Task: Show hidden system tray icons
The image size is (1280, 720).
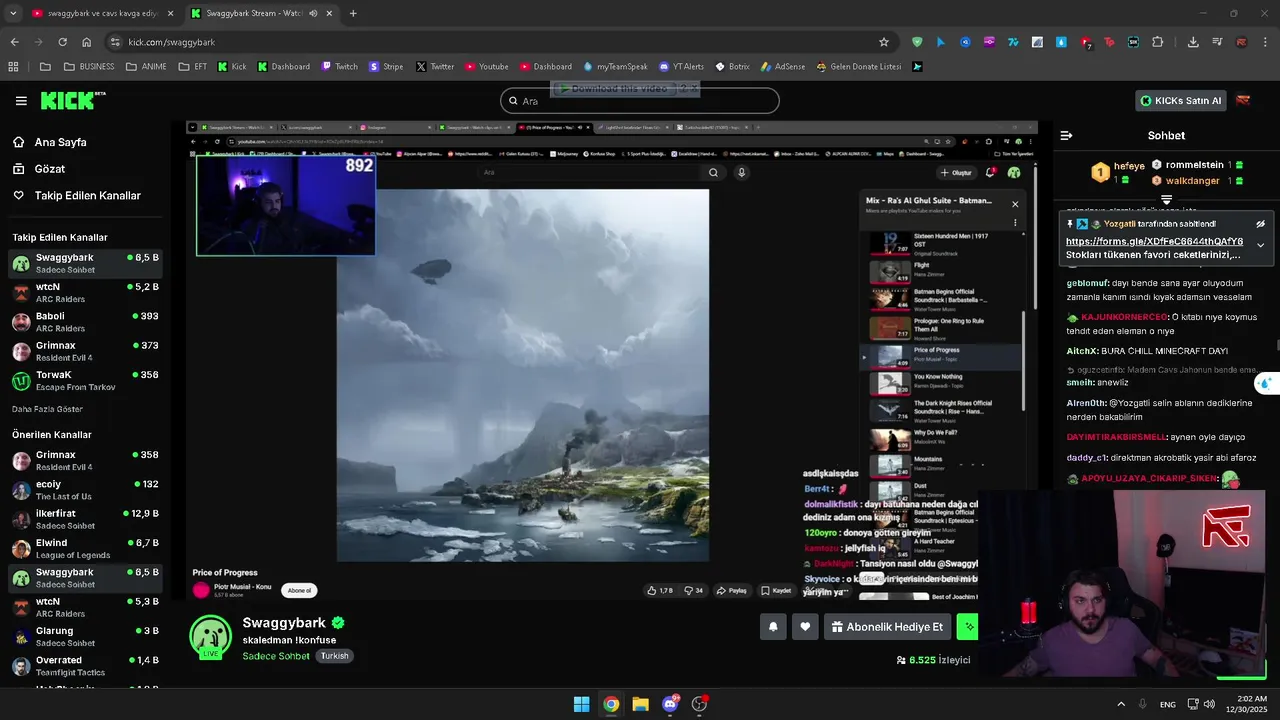Action: coord(1120,704)
